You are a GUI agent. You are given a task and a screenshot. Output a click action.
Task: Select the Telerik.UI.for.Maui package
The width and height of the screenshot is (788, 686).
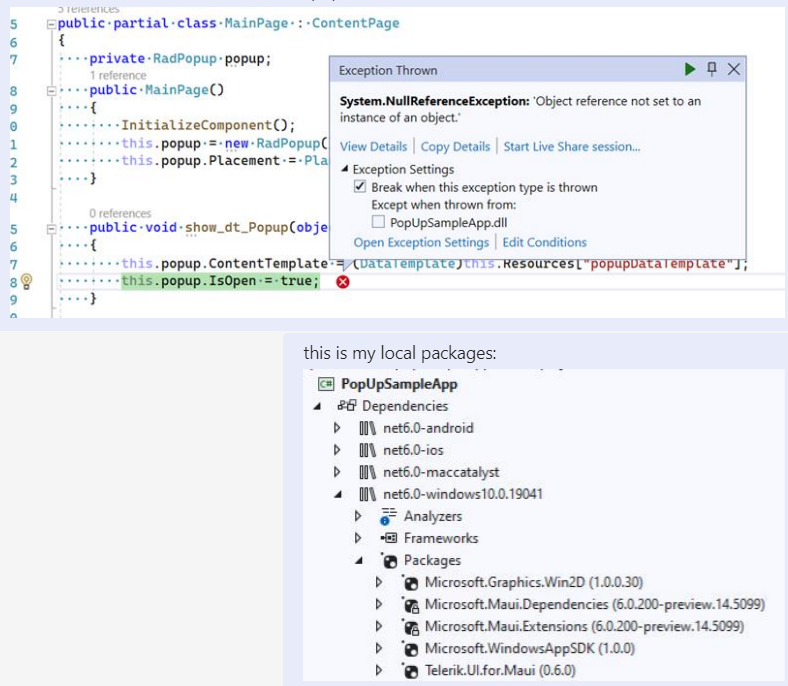click(x=499, y=670)
